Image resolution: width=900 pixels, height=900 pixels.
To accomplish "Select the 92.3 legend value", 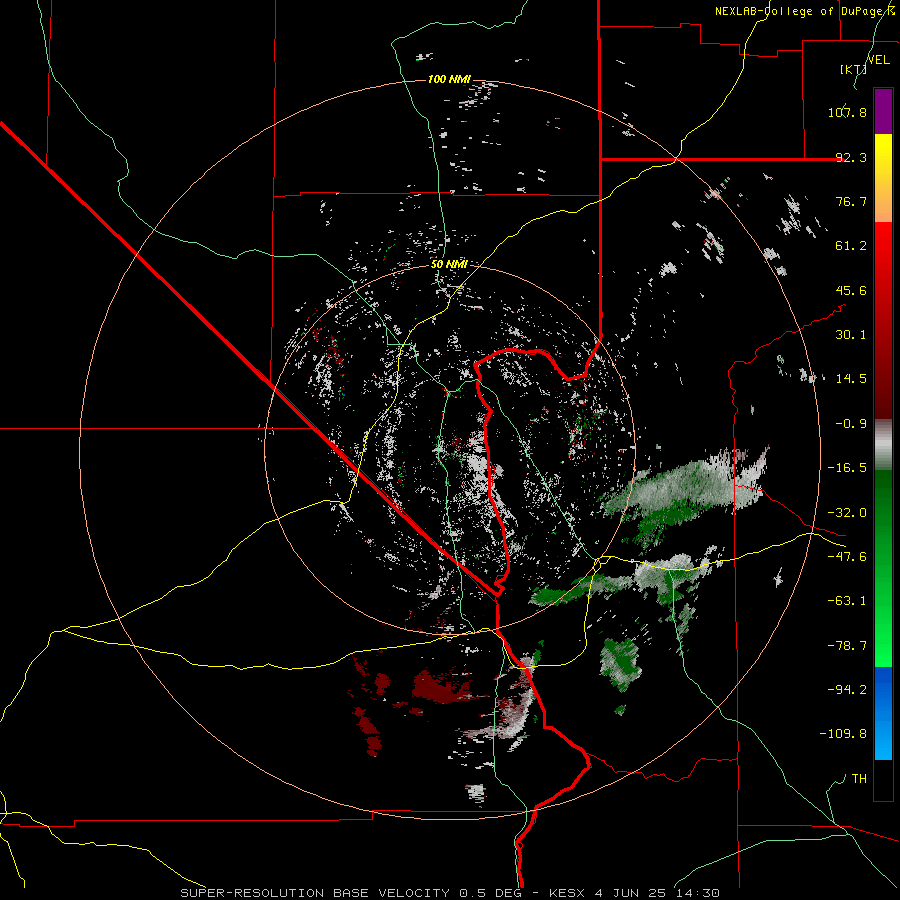I will [851, 157].
